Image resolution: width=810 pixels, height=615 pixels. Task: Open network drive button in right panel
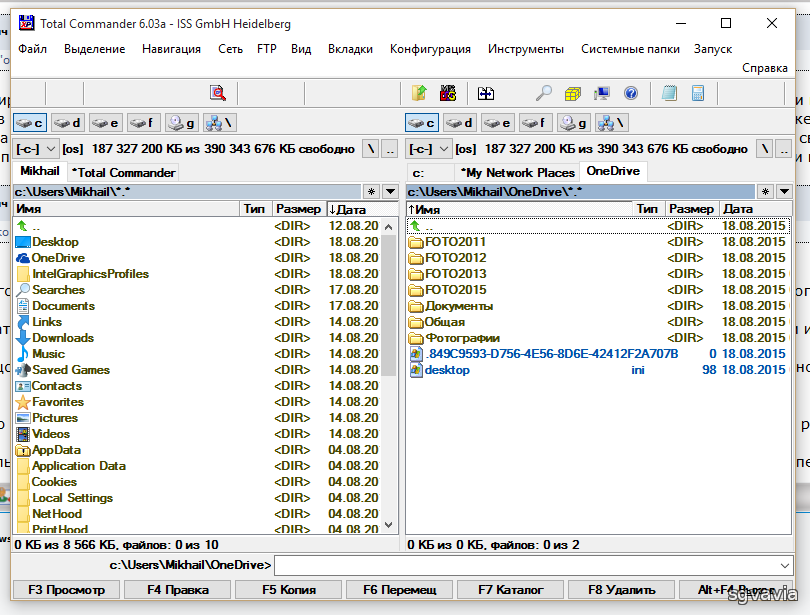click(x=612, y=123)
